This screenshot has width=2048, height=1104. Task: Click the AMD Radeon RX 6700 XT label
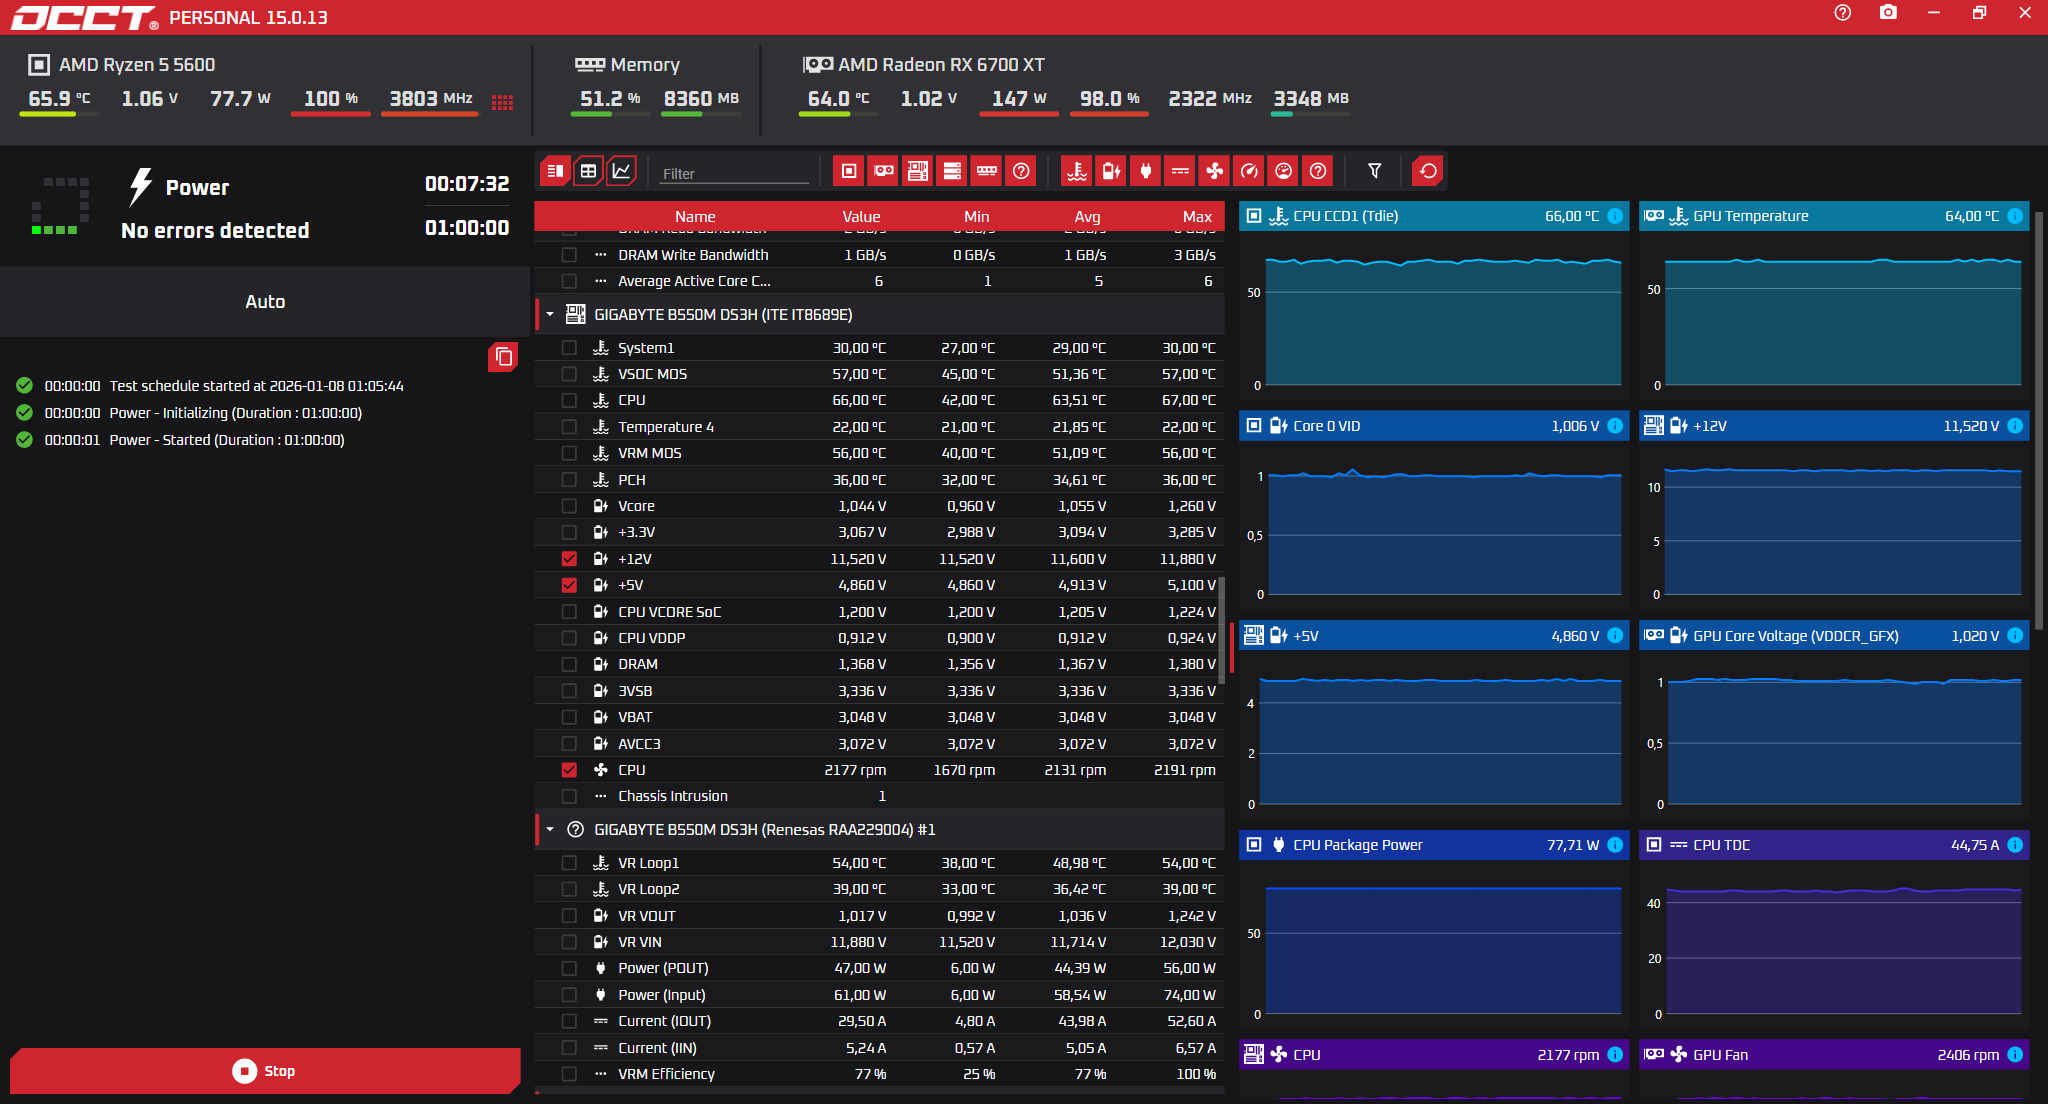[941, 65]
